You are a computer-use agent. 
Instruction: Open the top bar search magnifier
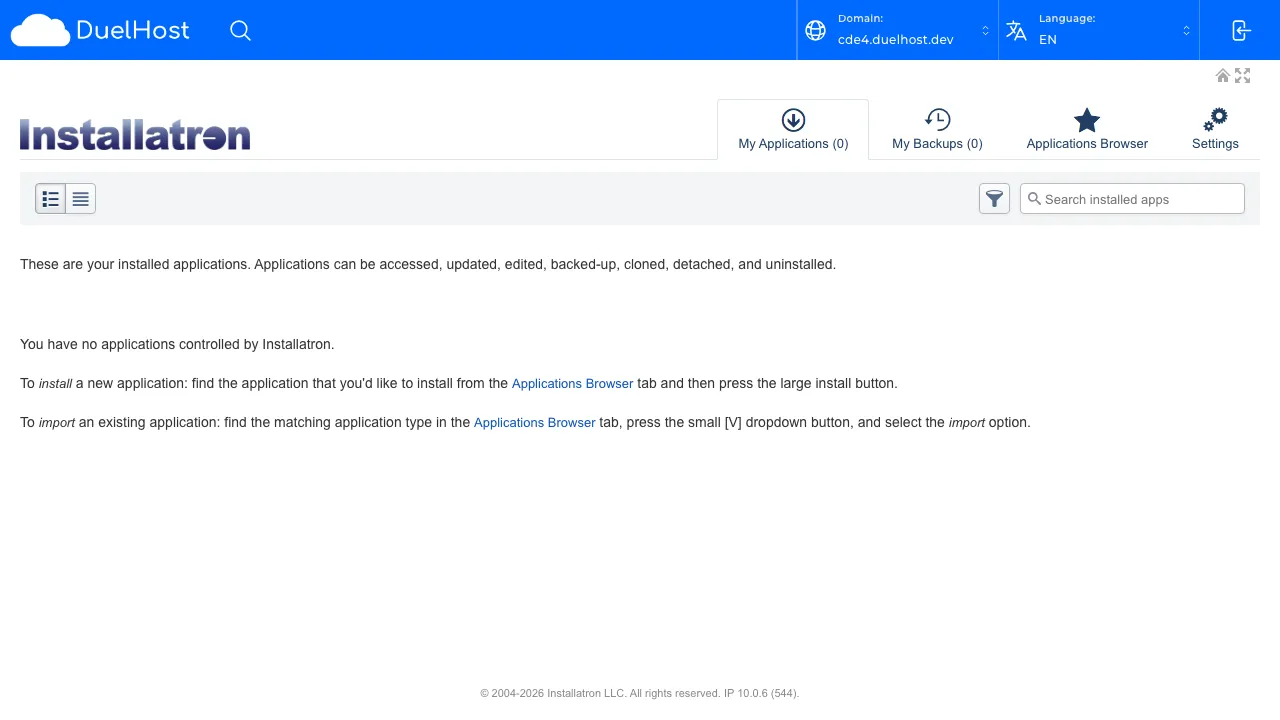pos(240,30)
